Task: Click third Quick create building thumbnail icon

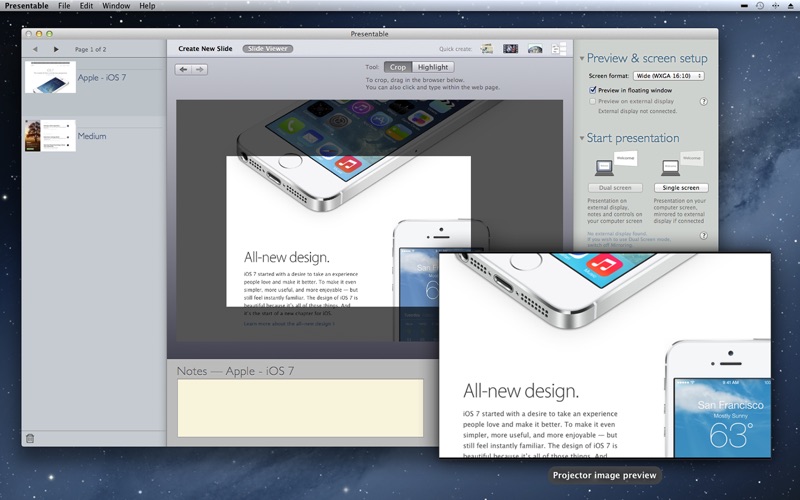Action: coord(535,48)
